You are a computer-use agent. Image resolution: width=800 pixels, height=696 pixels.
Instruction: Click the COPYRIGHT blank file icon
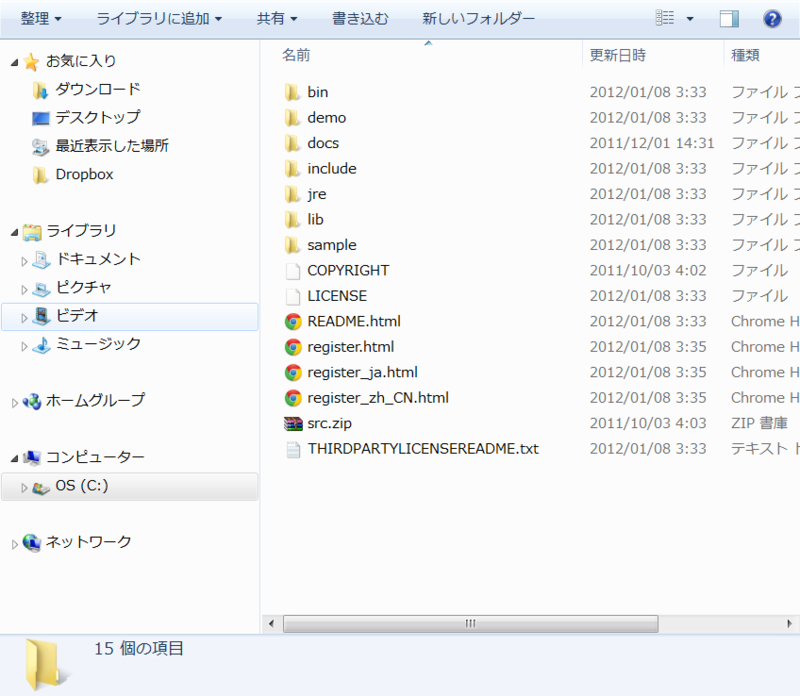[x=293, y=271]
